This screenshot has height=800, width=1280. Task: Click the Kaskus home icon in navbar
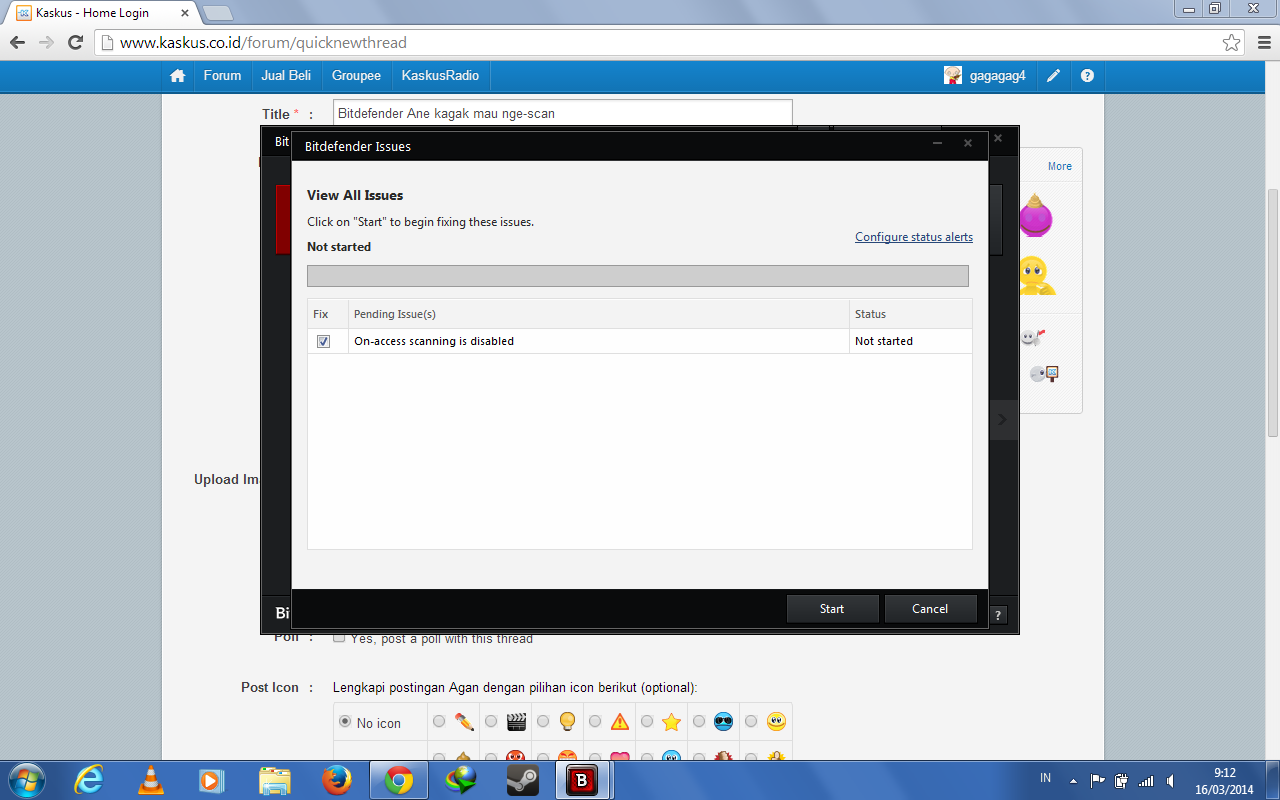pos(178,76)
